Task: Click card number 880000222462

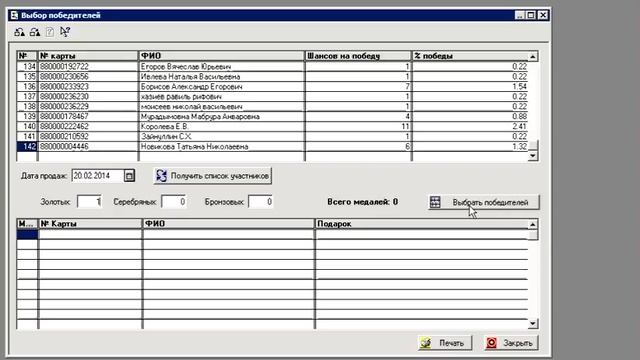Action: (x=64, y=127)
